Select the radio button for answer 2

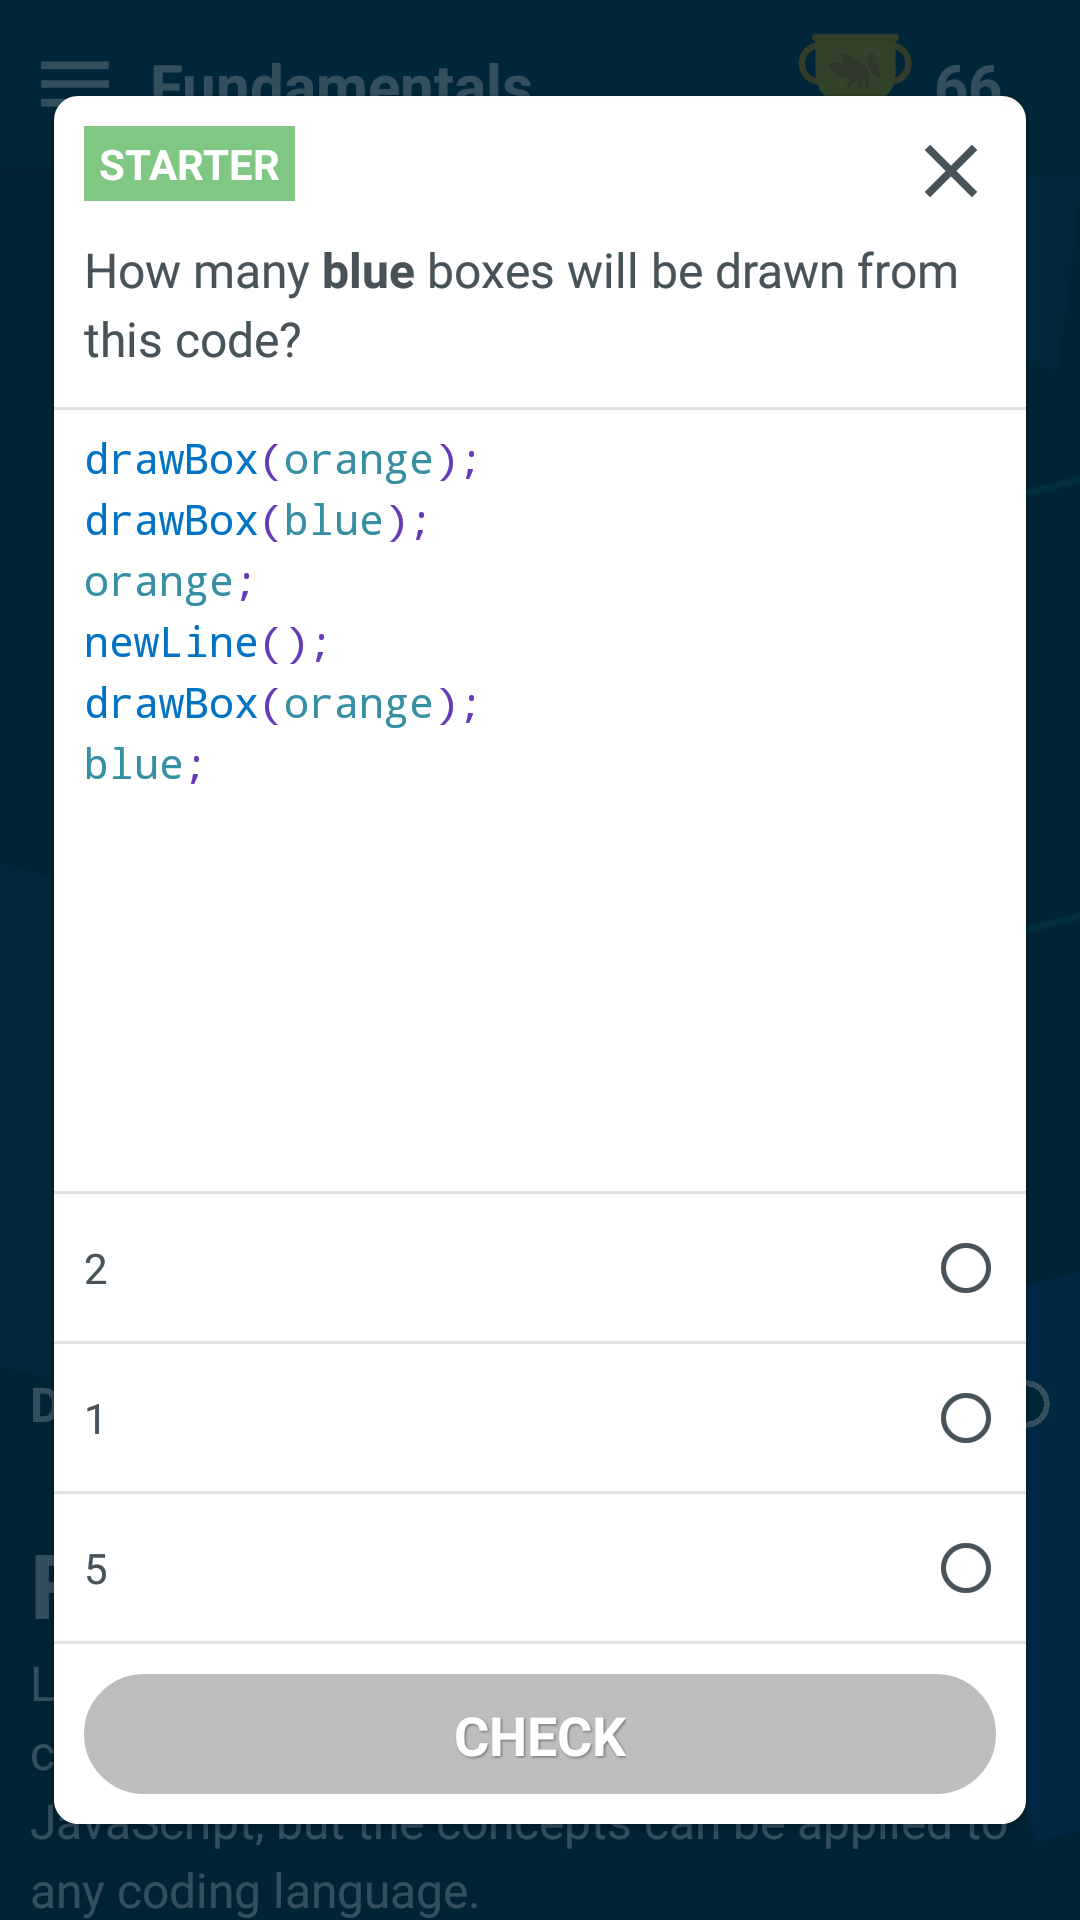965,1268
